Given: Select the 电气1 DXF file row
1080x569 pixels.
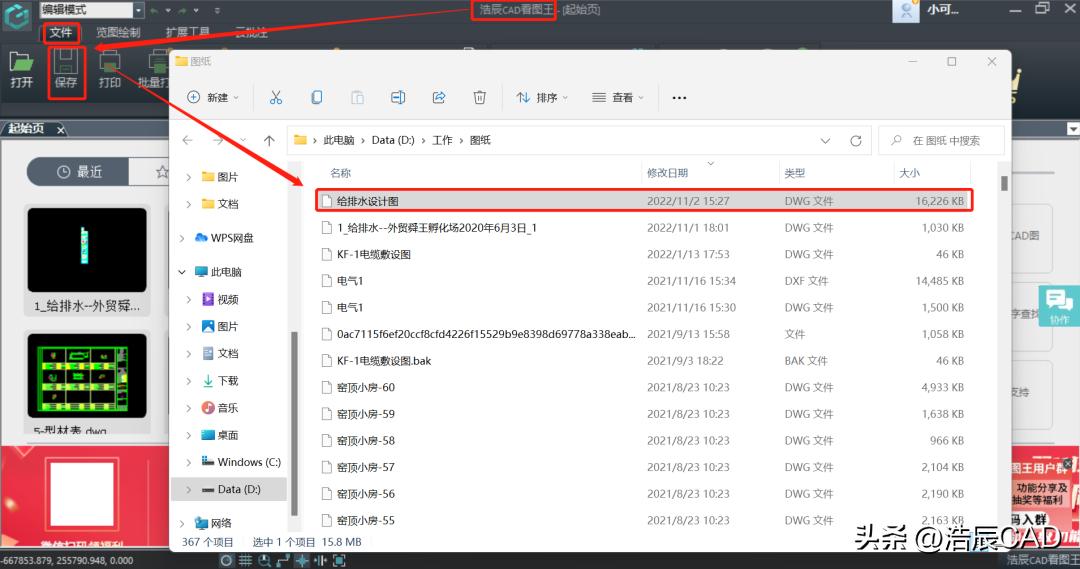Looking at the screenshot, I should pyautogui.click(x=643, y=281).
